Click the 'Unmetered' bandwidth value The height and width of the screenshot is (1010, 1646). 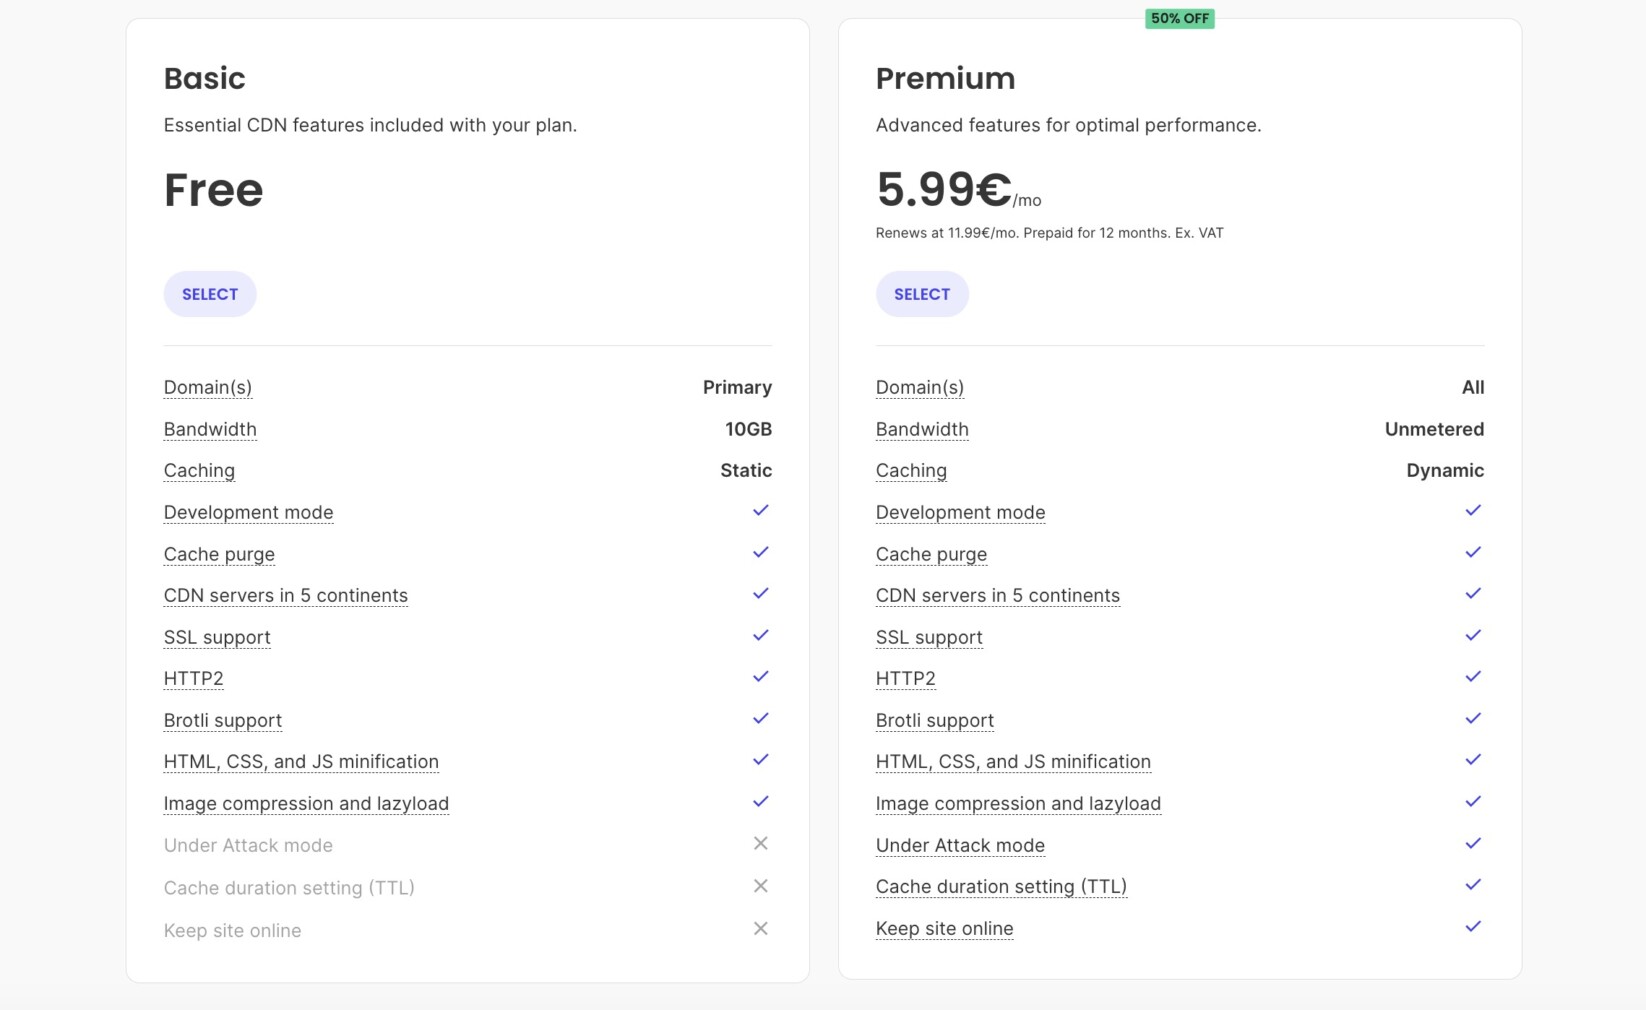(1434, 429)
